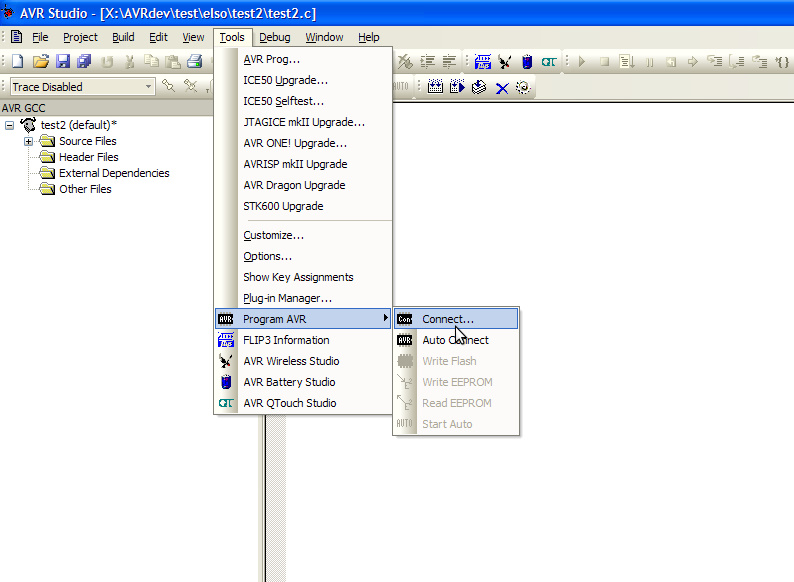
Task: Select the Other Files folder
Action: click(x=85, y=189)
